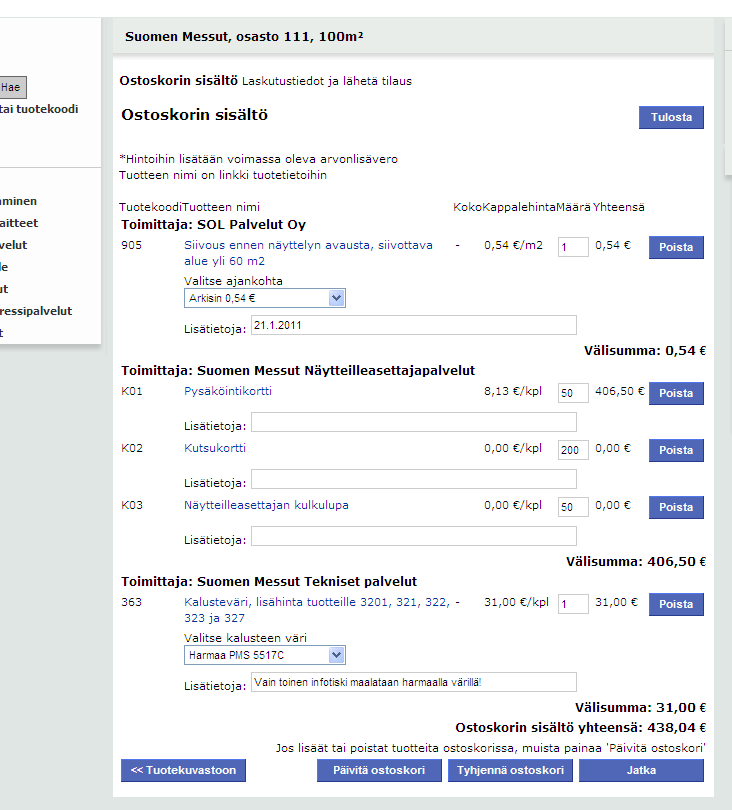This screenshot has width=732, height=810.
Task: Click 'Toimittaja: Suomen Messut Näytteilleasettajapalvelut' heading
Action: 298,371
